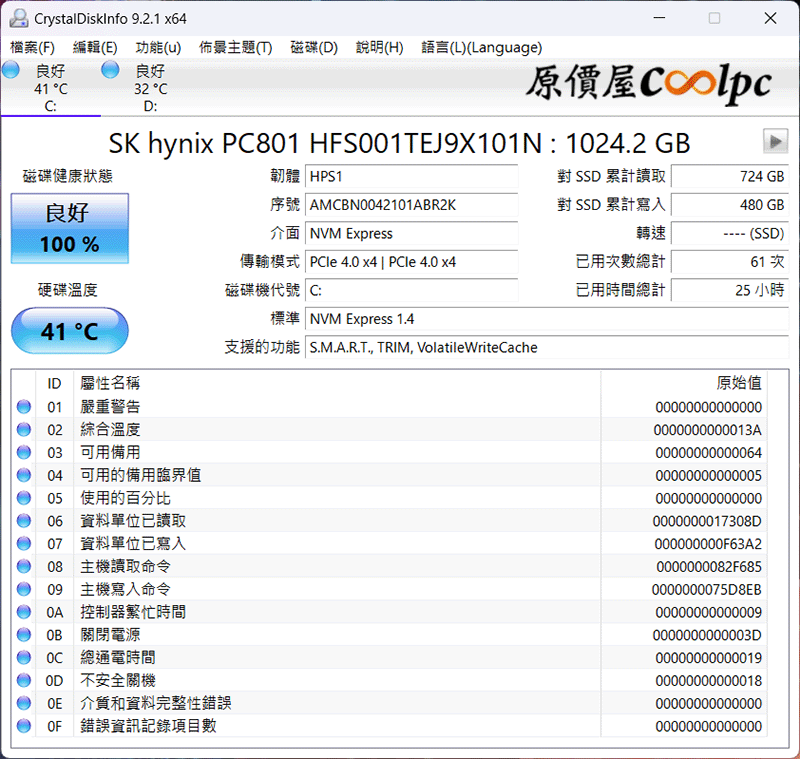Click the C: drive status circle icon
Viewport: 800px width, 759px height.
pos(11,70)
